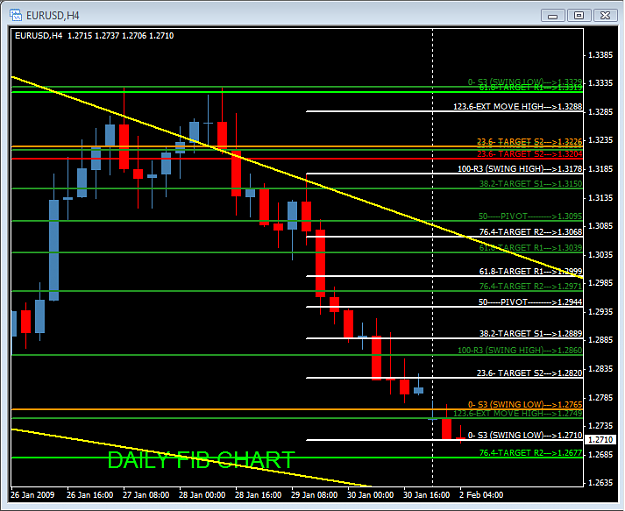
Task: Click the '30 Jan 16:00' time axis label
Action: click(x=426, y=495)
